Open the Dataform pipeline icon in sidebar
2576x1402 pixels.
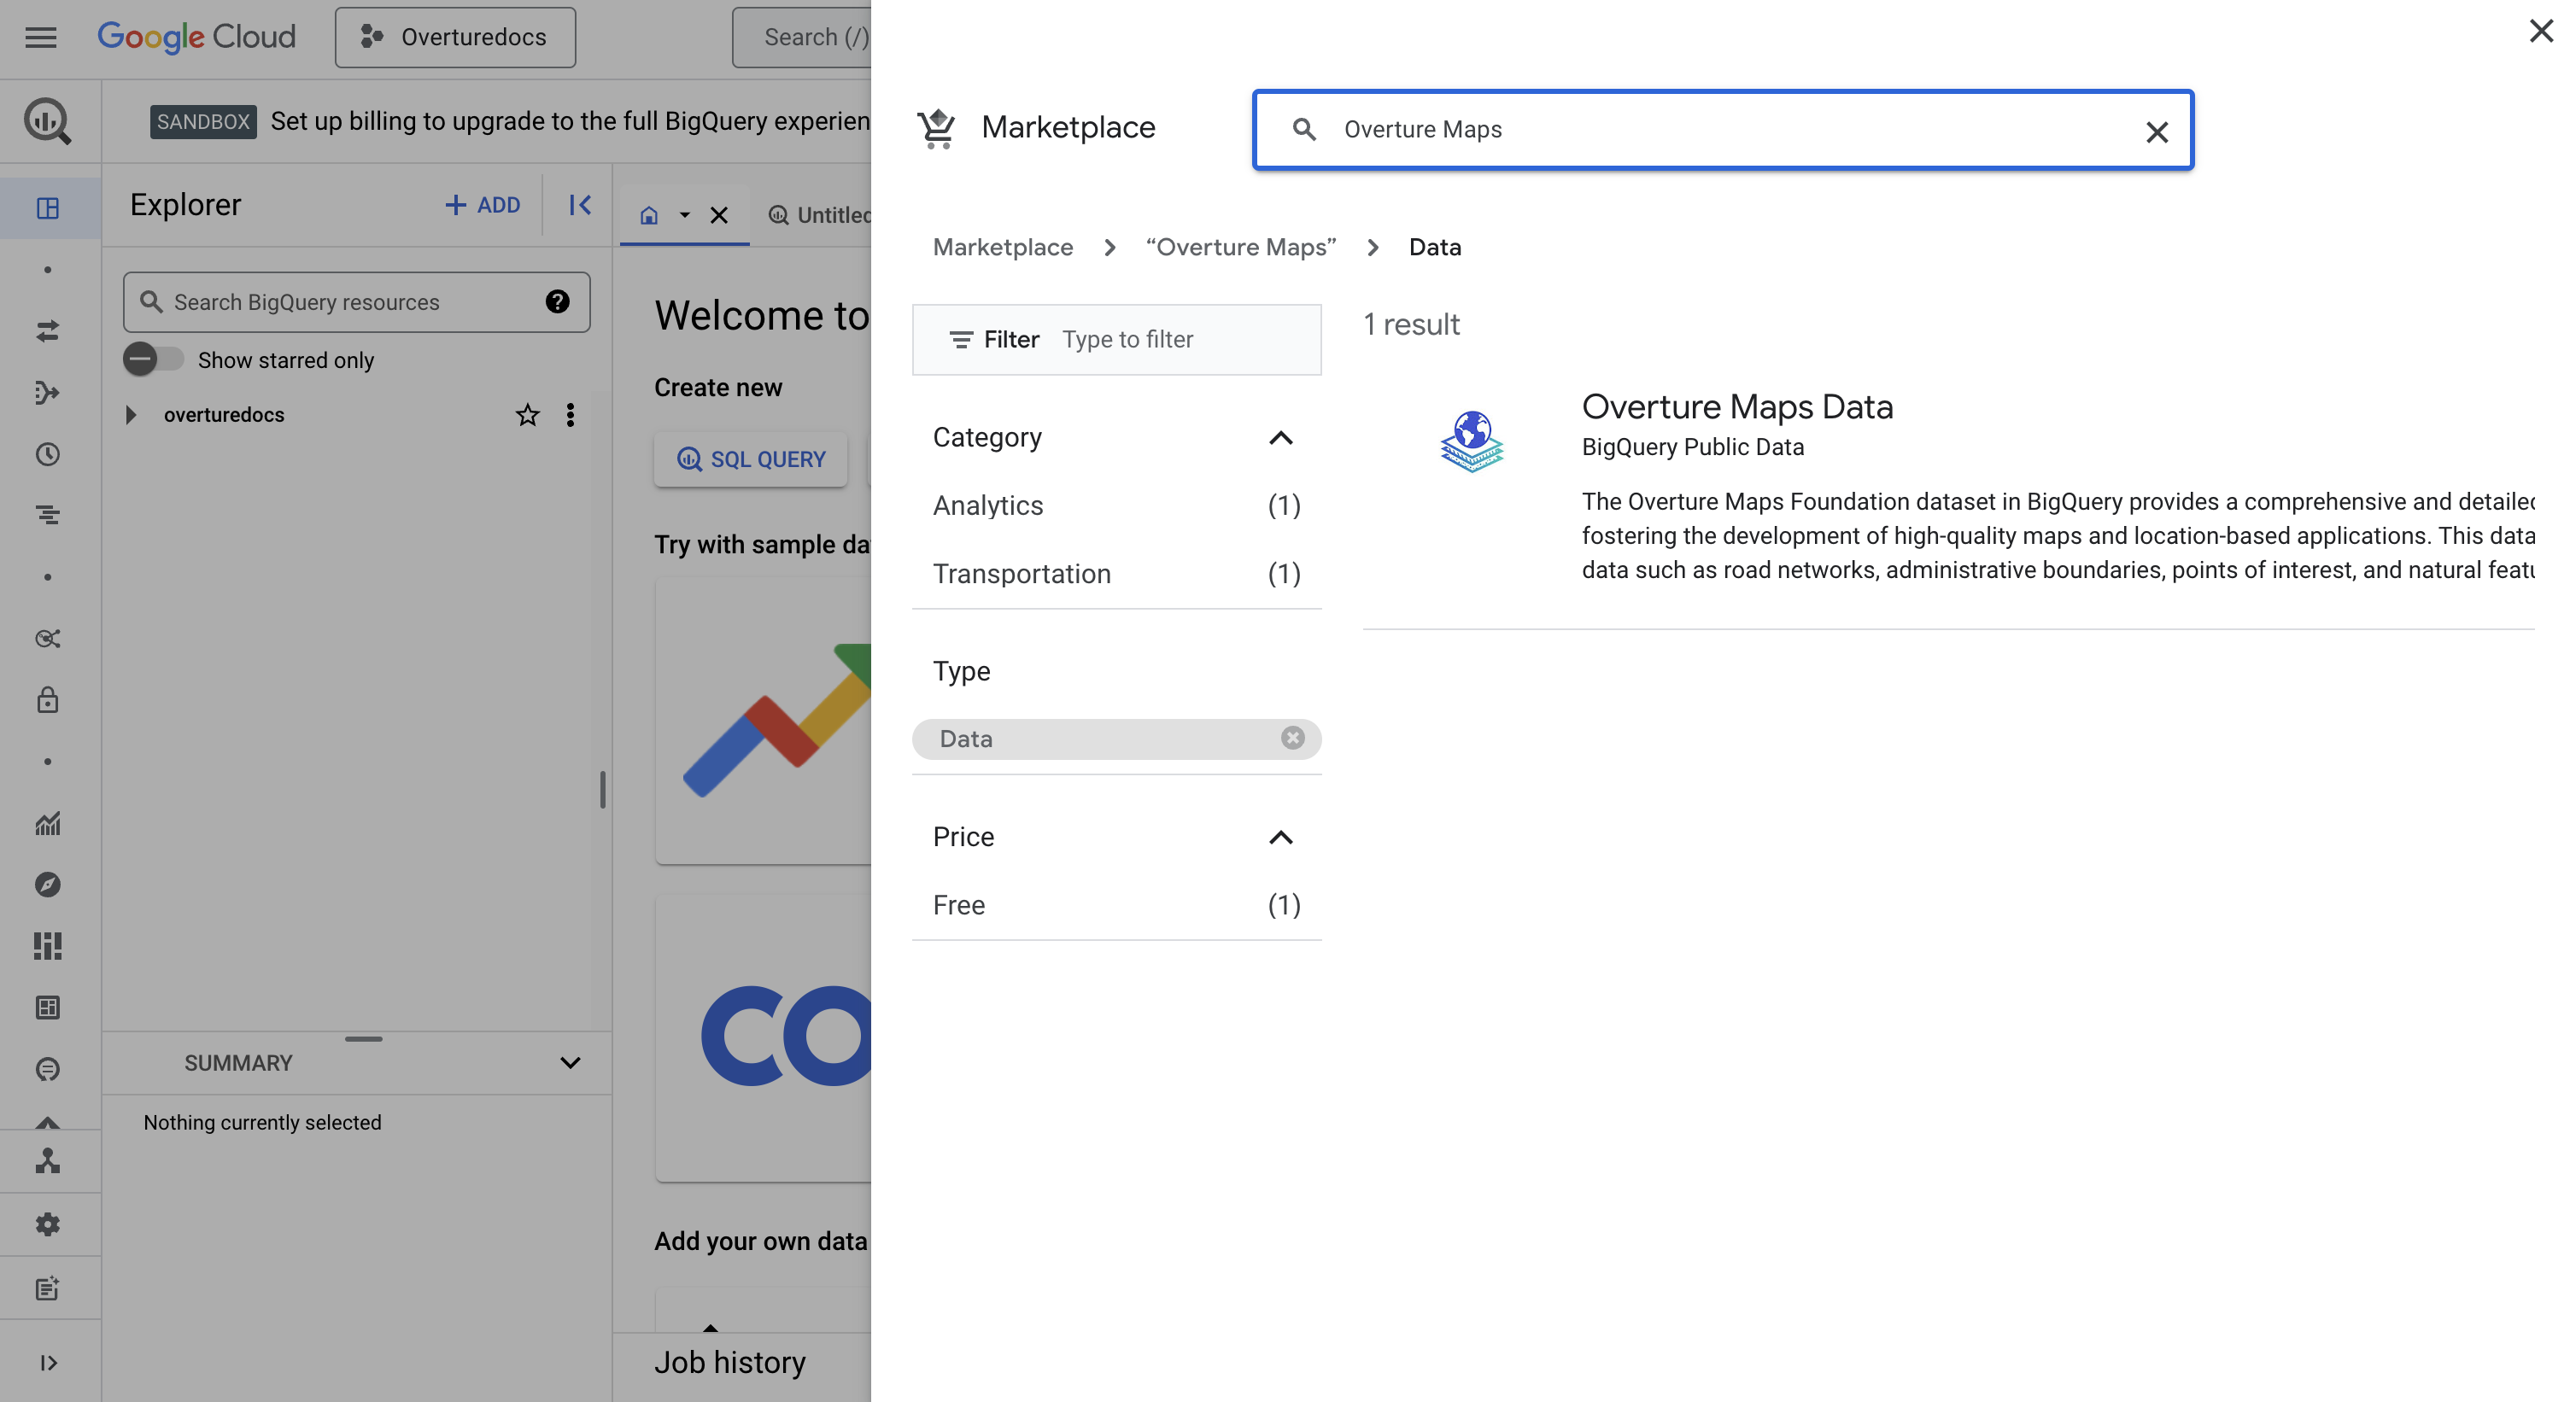pyautogui.click(x=47, y=393)
